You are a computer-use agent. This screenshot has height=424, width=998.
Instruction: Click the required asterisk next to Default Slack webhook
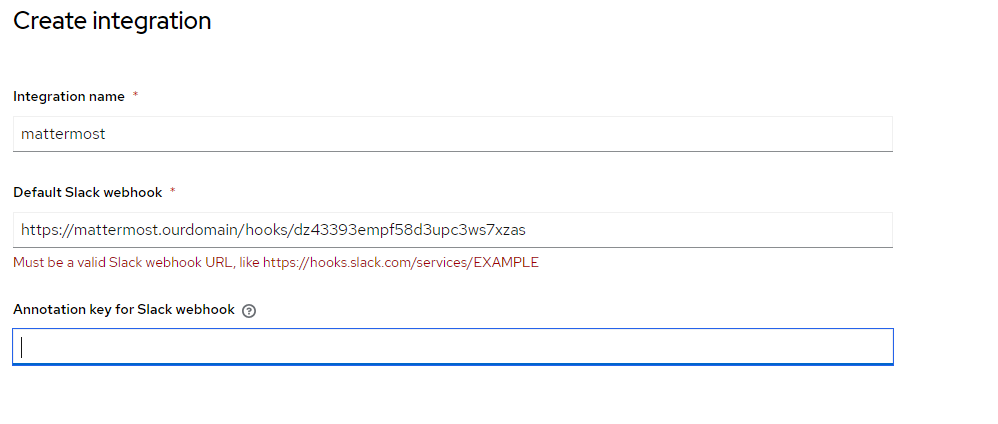pos(172,192)
